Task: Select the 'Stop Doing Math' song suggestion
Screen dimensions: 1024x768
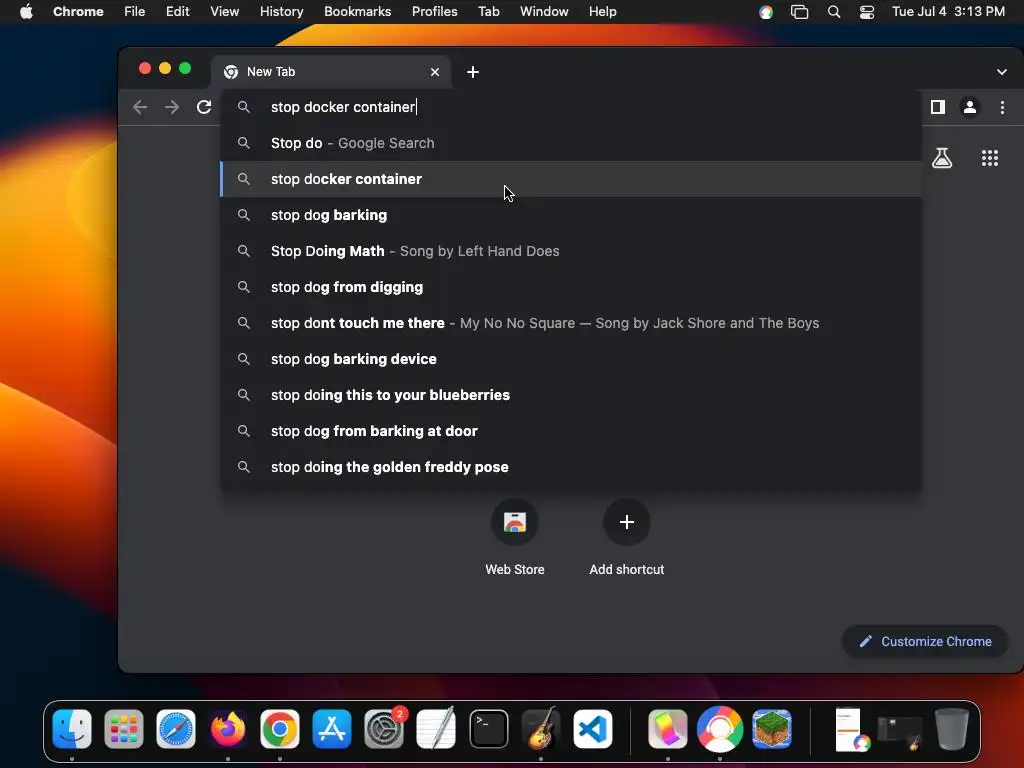Action: click(571, 251)
